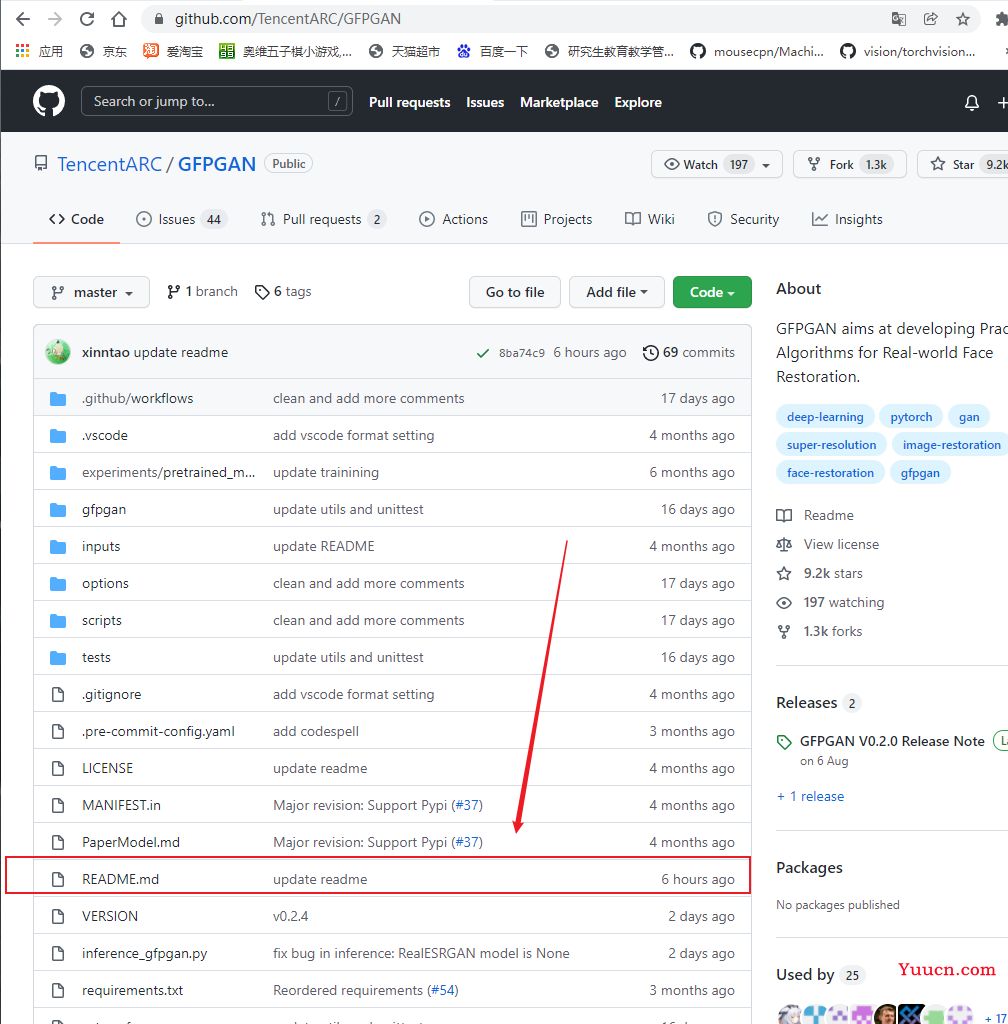Open inference_gfpgan.py file
Viewport: 1008px width, 1024px height.
(x=144, y=953)
